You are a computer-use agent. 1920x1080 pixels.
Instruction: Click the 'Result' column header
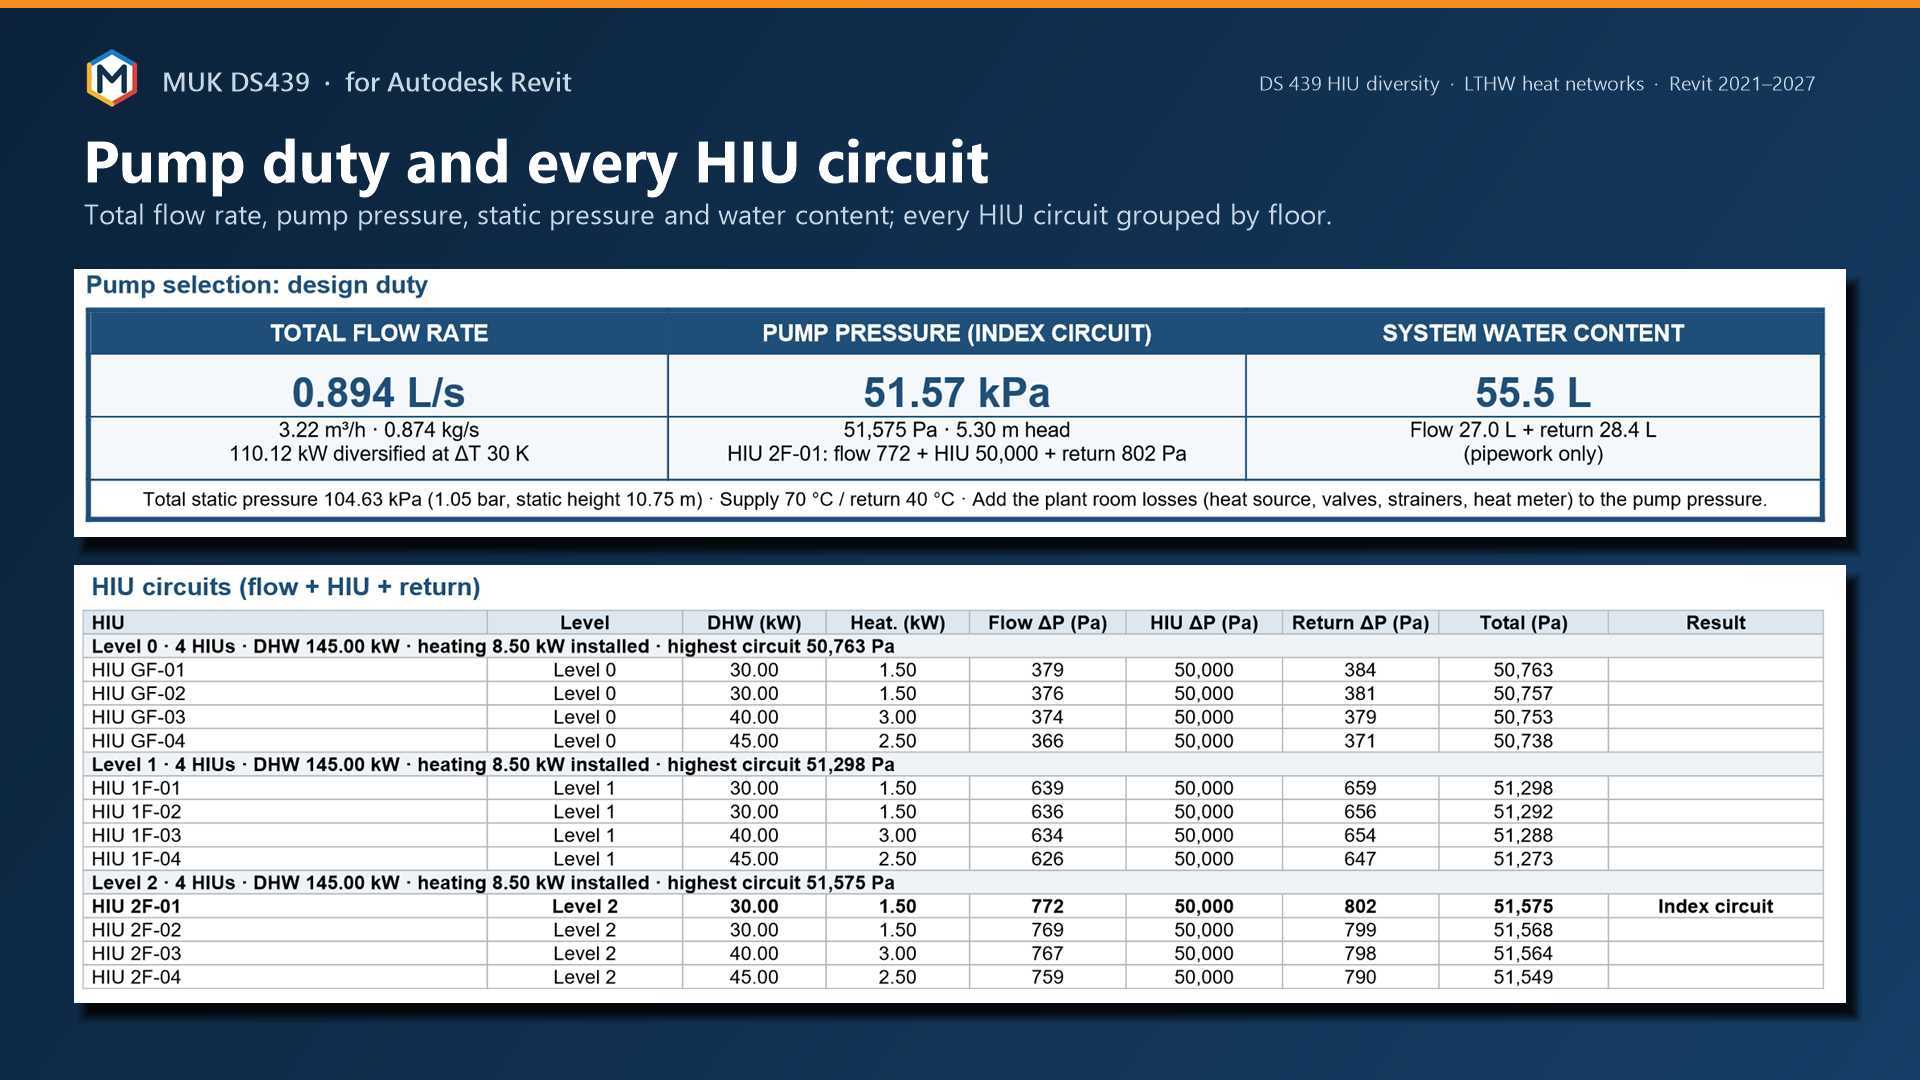1716,622
